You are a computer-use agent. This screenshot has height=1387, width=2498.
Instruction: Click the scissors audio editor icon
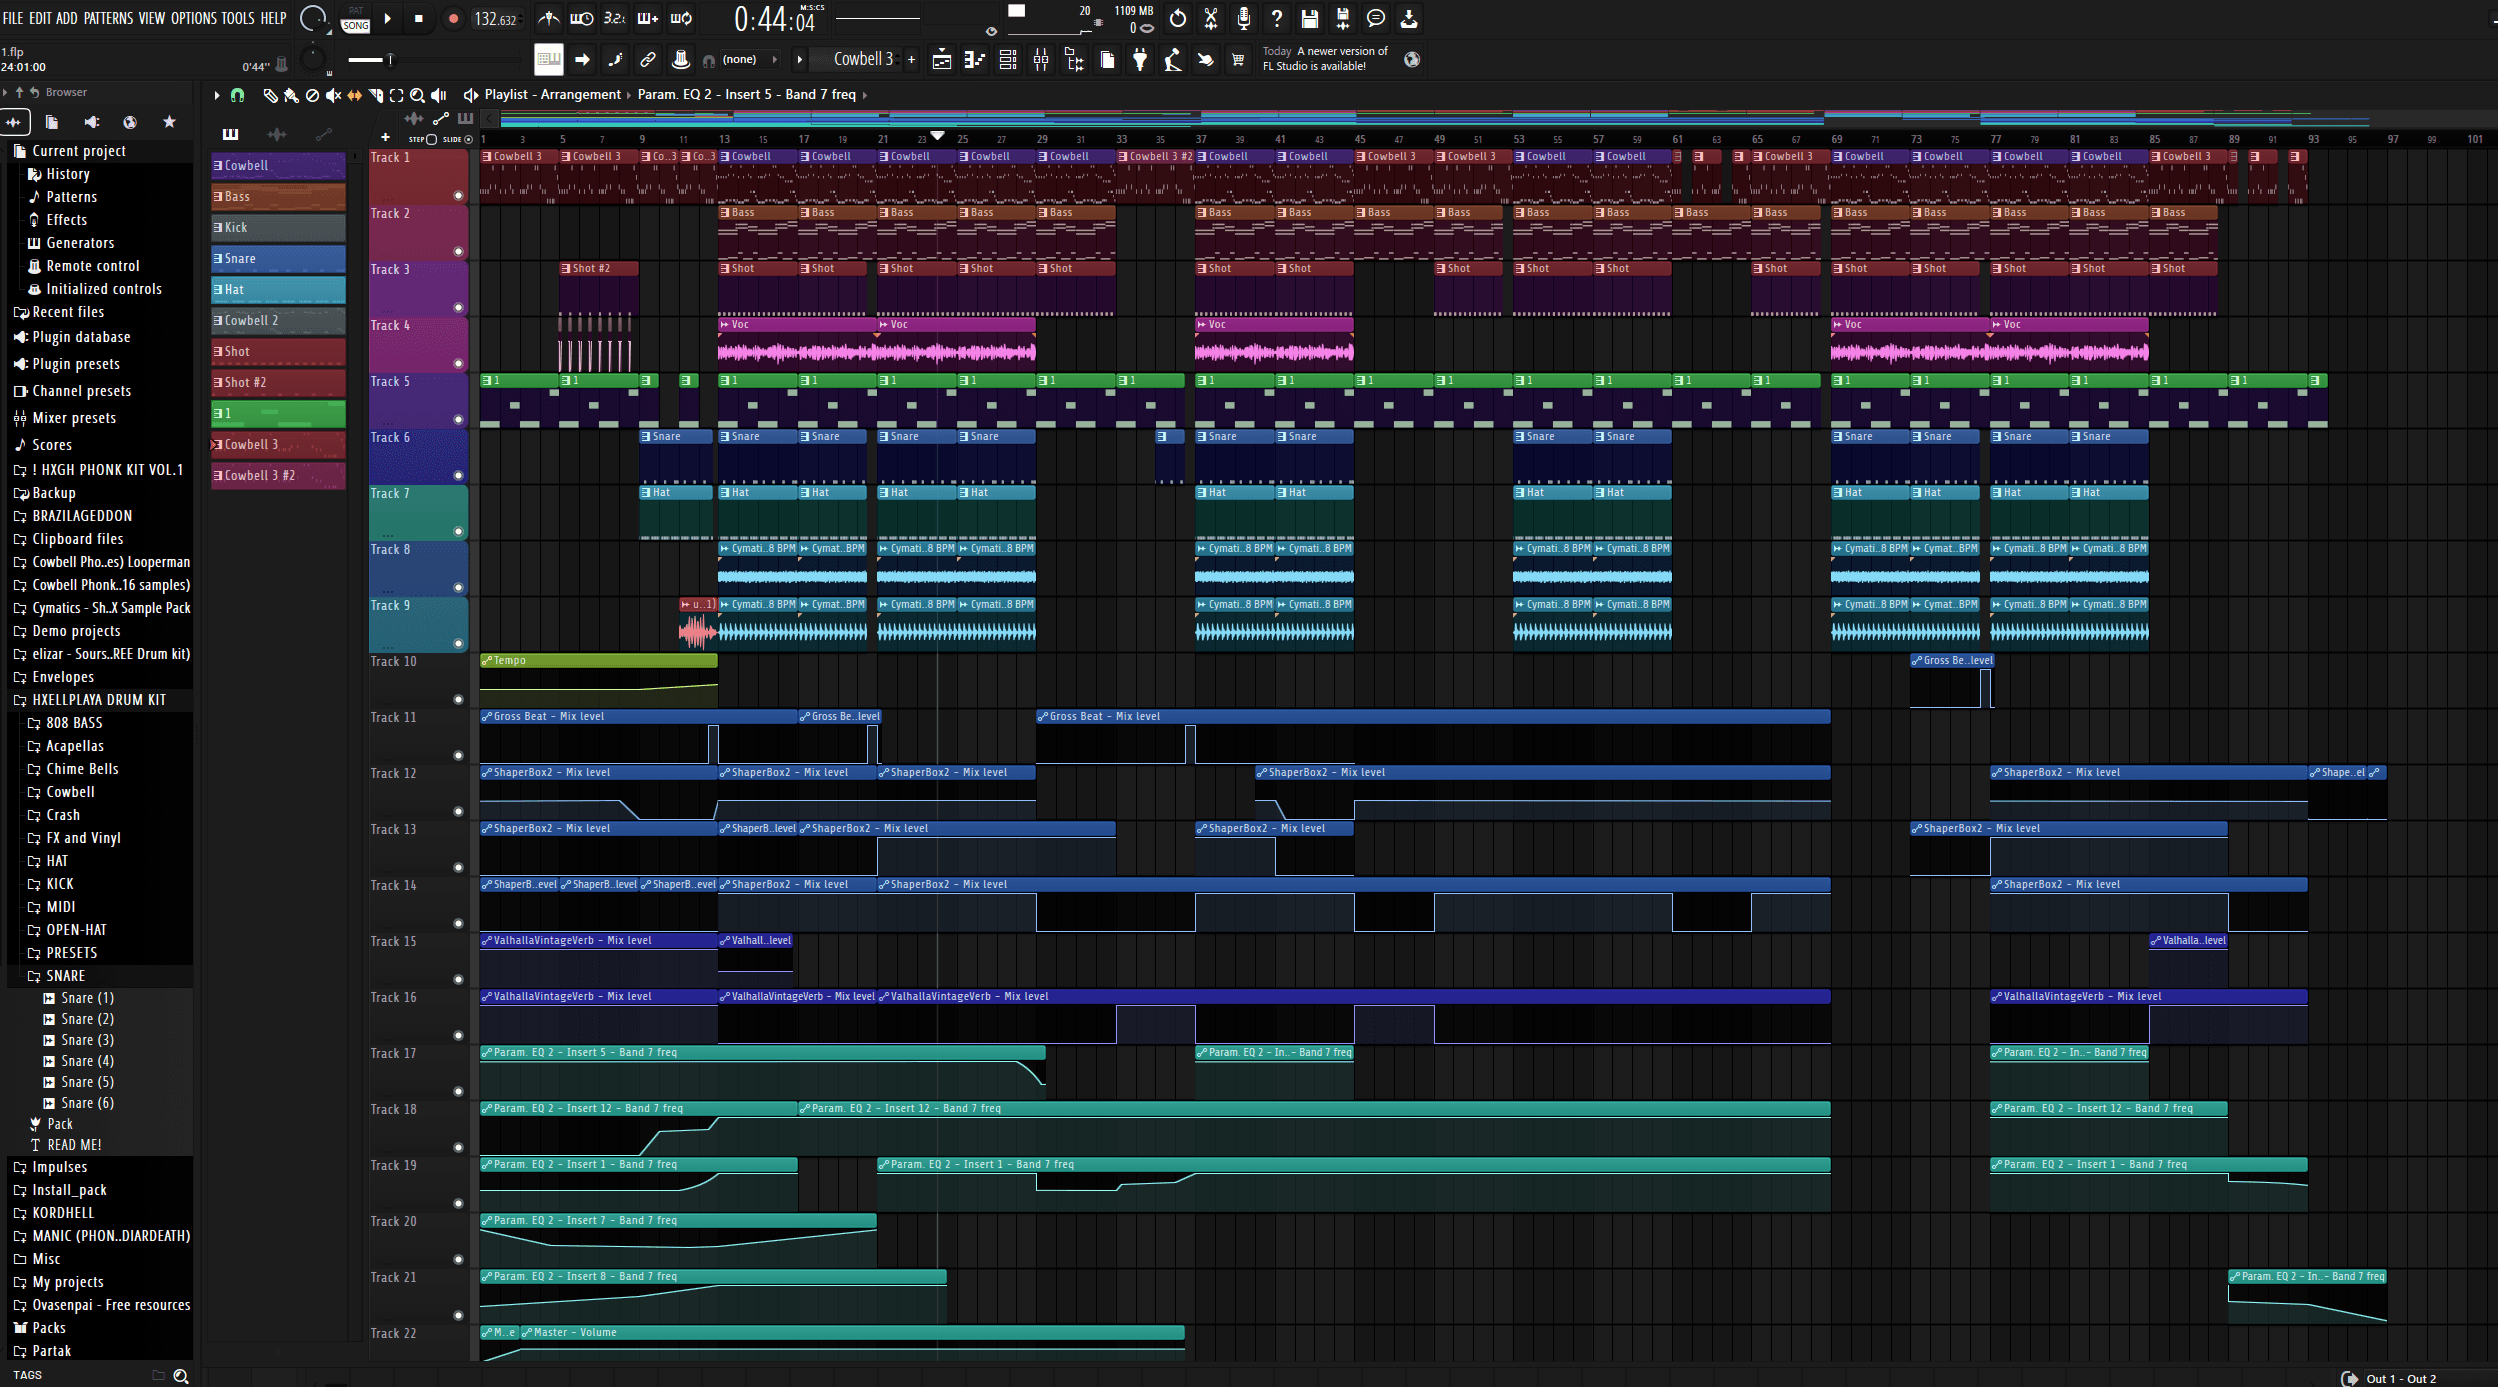coord(1211,18)
